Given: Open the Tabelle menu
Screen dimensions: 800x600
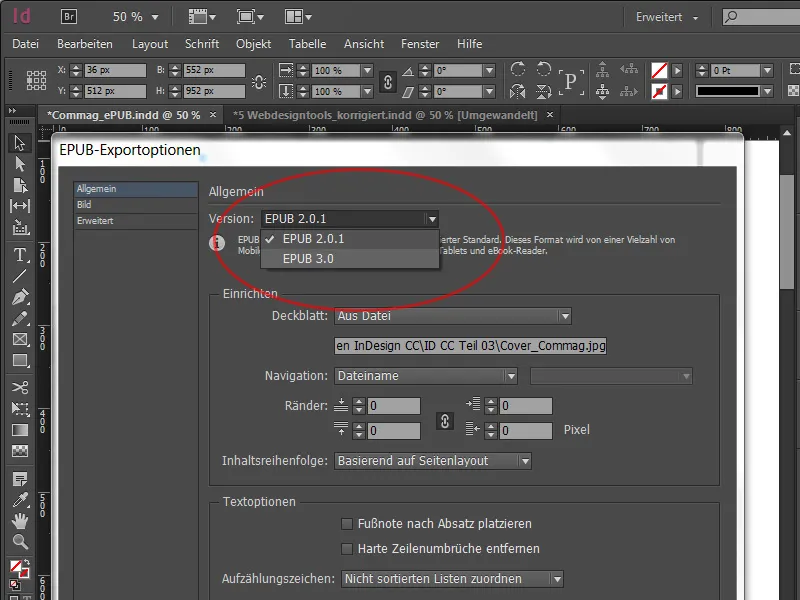Looking at the screenshot, I should click(x=307, y=44).
